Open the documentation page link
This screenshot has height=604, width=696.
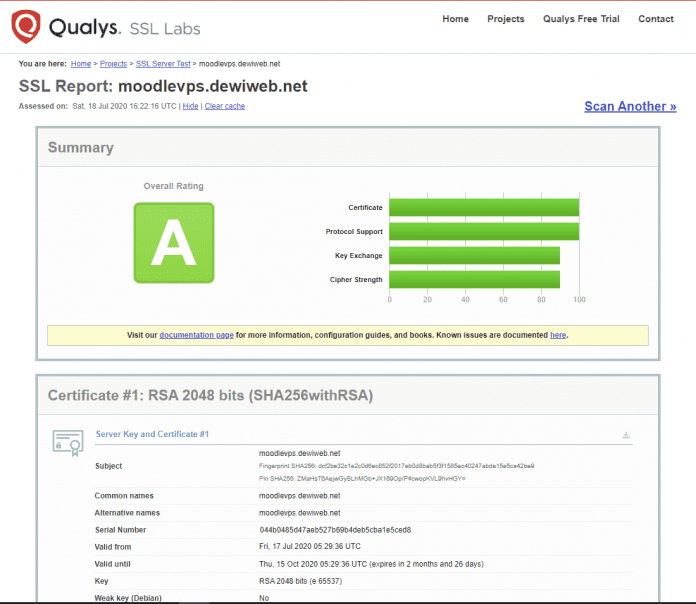click(197, 335)
